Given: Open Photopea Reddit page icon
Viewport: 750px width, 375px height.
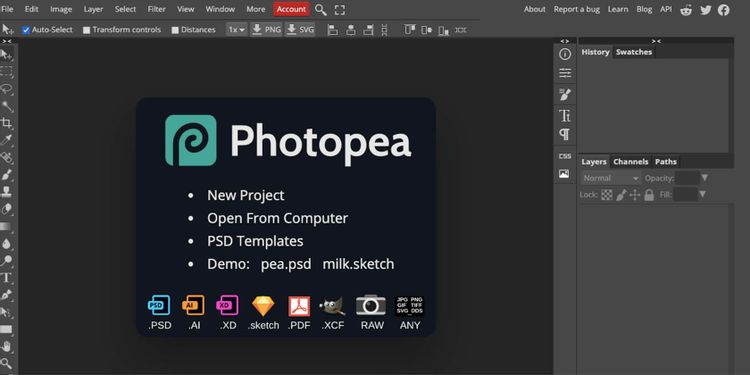Looking at the screenshot, I should 686,10.
